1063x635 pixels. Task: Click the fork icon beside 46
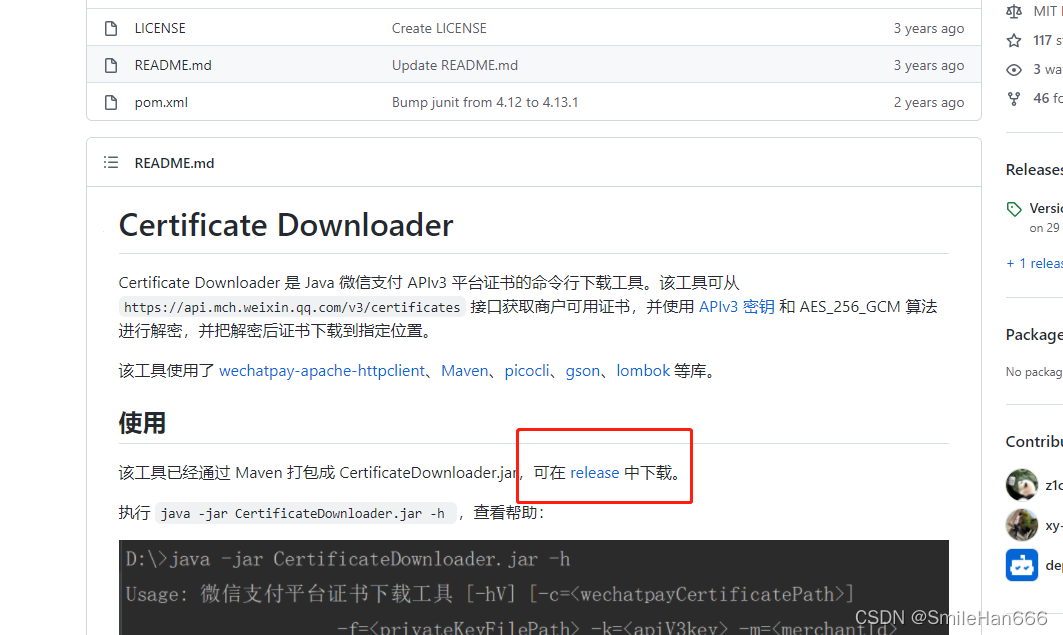tap(1014, 99)
